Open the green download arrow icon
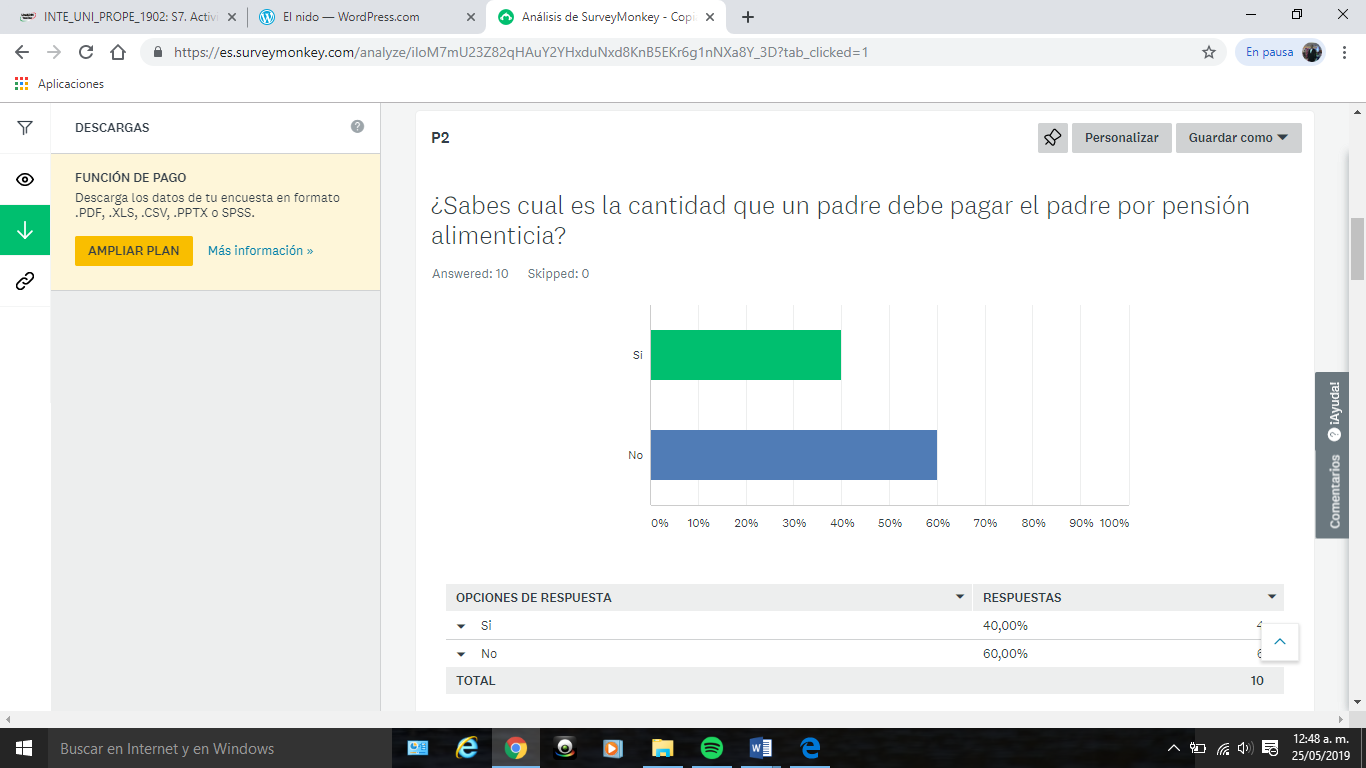1366x768 pixels. 25,230
